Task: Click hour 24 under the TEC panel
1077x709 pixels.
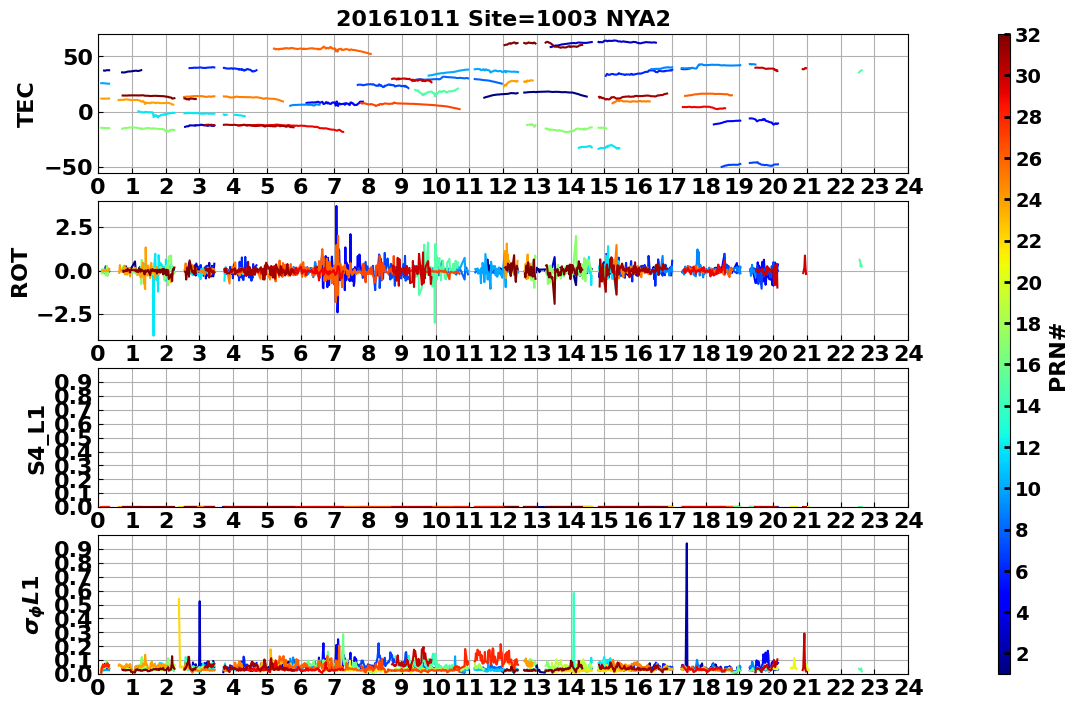Action: coord(907,187)
